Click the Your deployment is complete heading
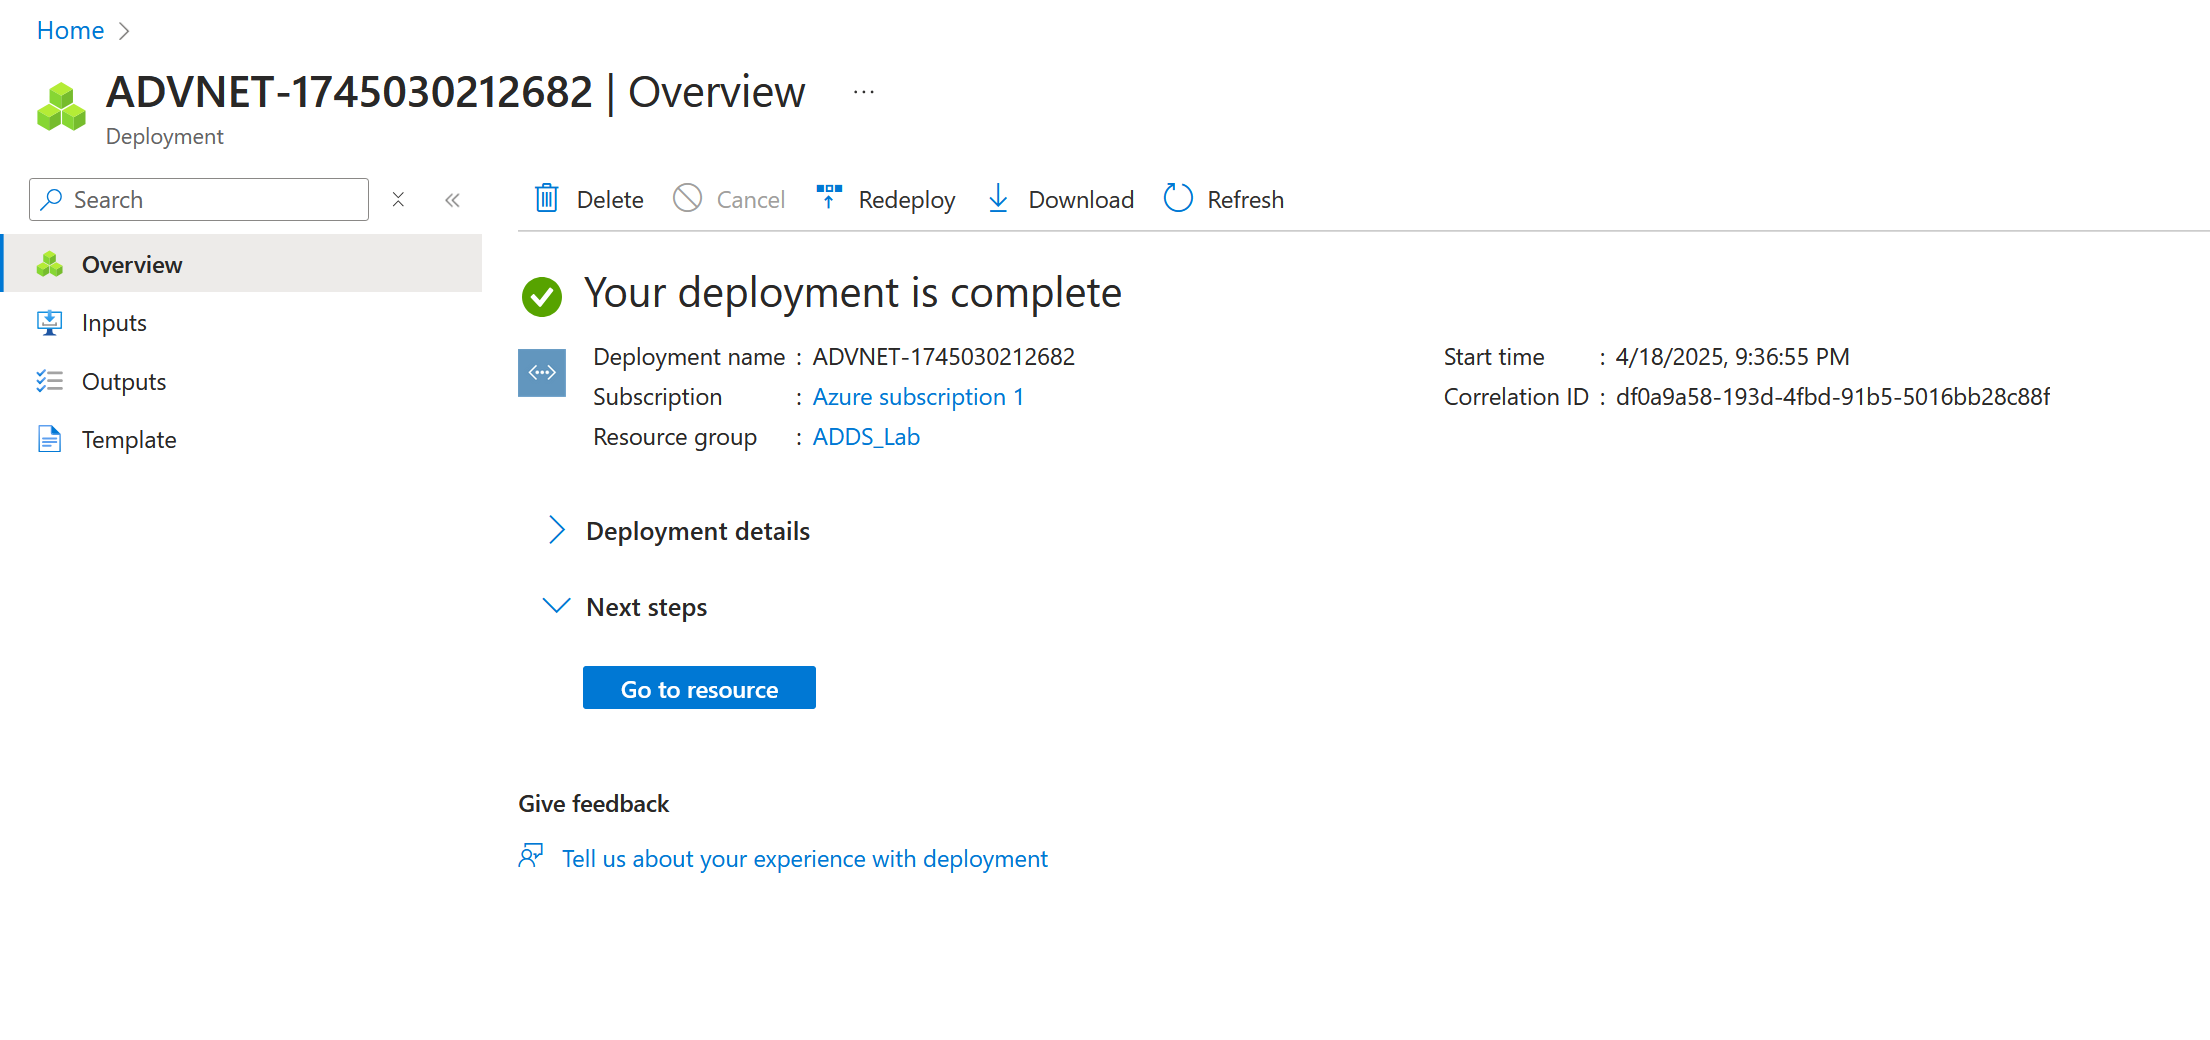The image size is (2210, 1040). click(852, 293)
